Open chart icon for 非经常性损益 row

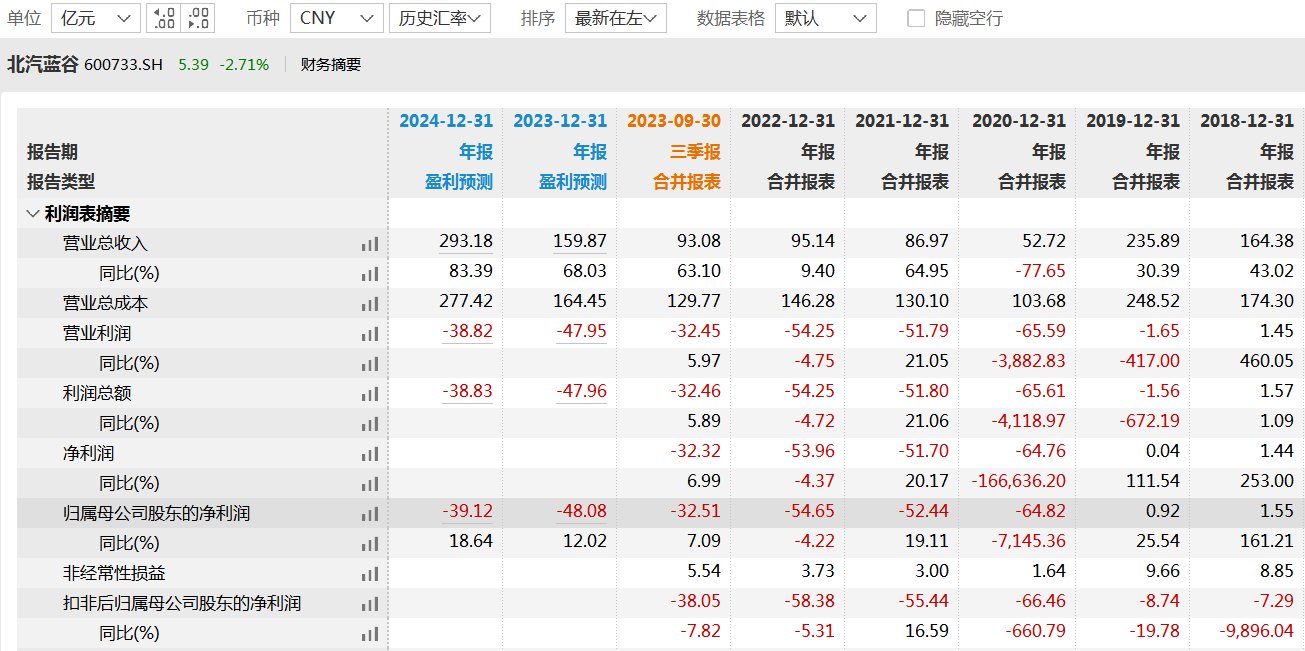tap(370, 573)
